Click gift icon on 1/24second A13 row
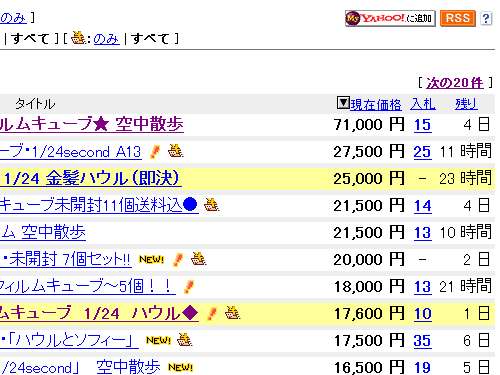500x375 pixels. click(x=175, y=151)
